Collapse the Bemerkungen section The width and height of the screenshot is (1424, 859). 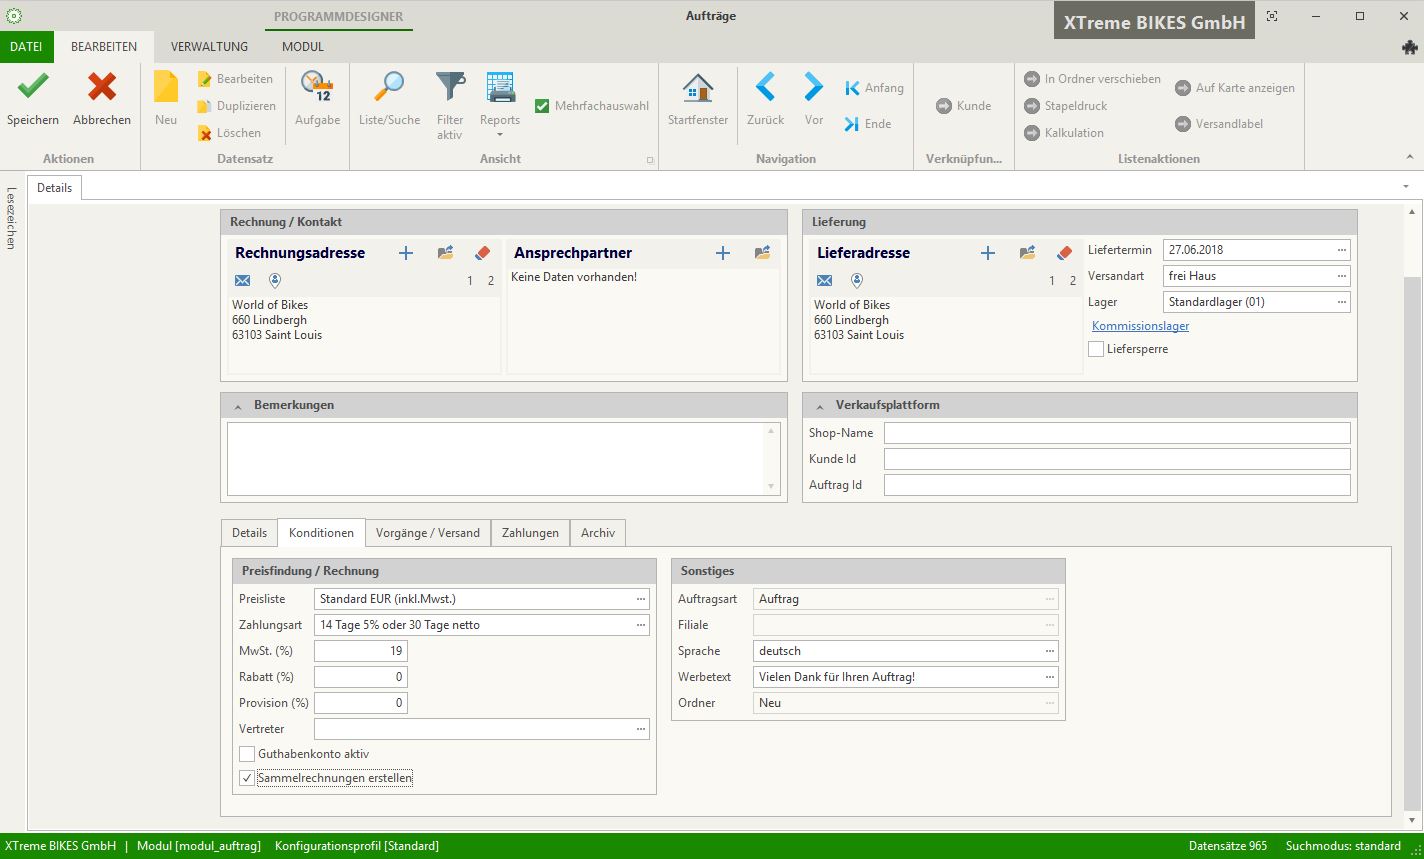(x=238, y=406)
